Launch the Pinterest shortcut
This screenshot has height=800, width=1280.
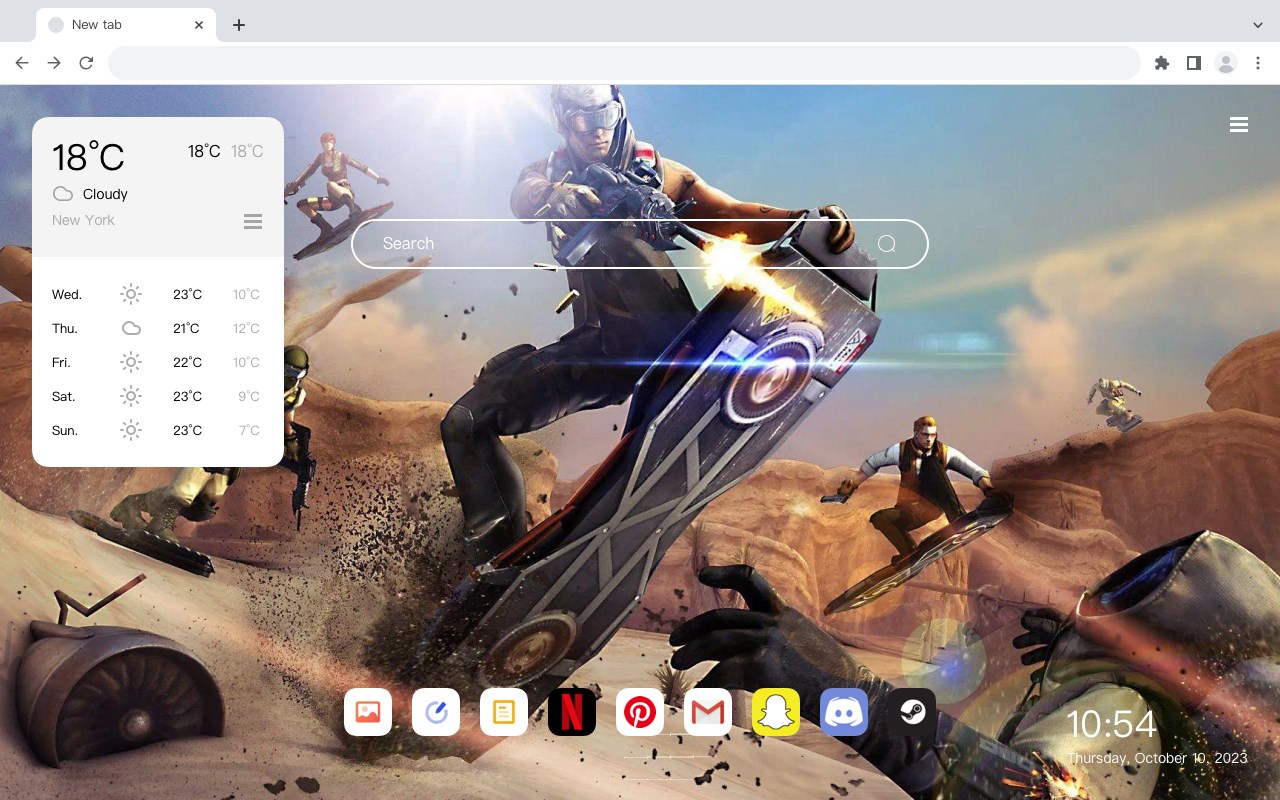coord(640,712)
